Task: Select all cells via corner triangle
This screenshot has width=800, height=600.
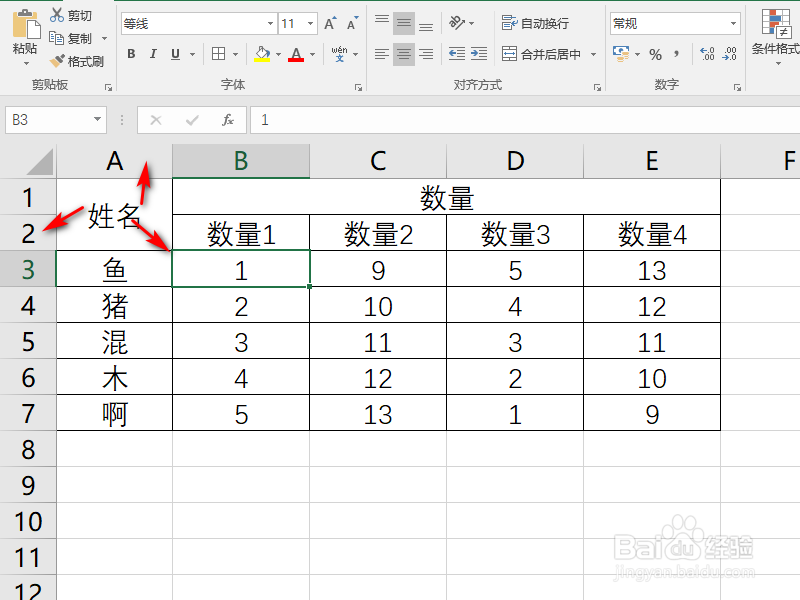Action: [40, 162]
